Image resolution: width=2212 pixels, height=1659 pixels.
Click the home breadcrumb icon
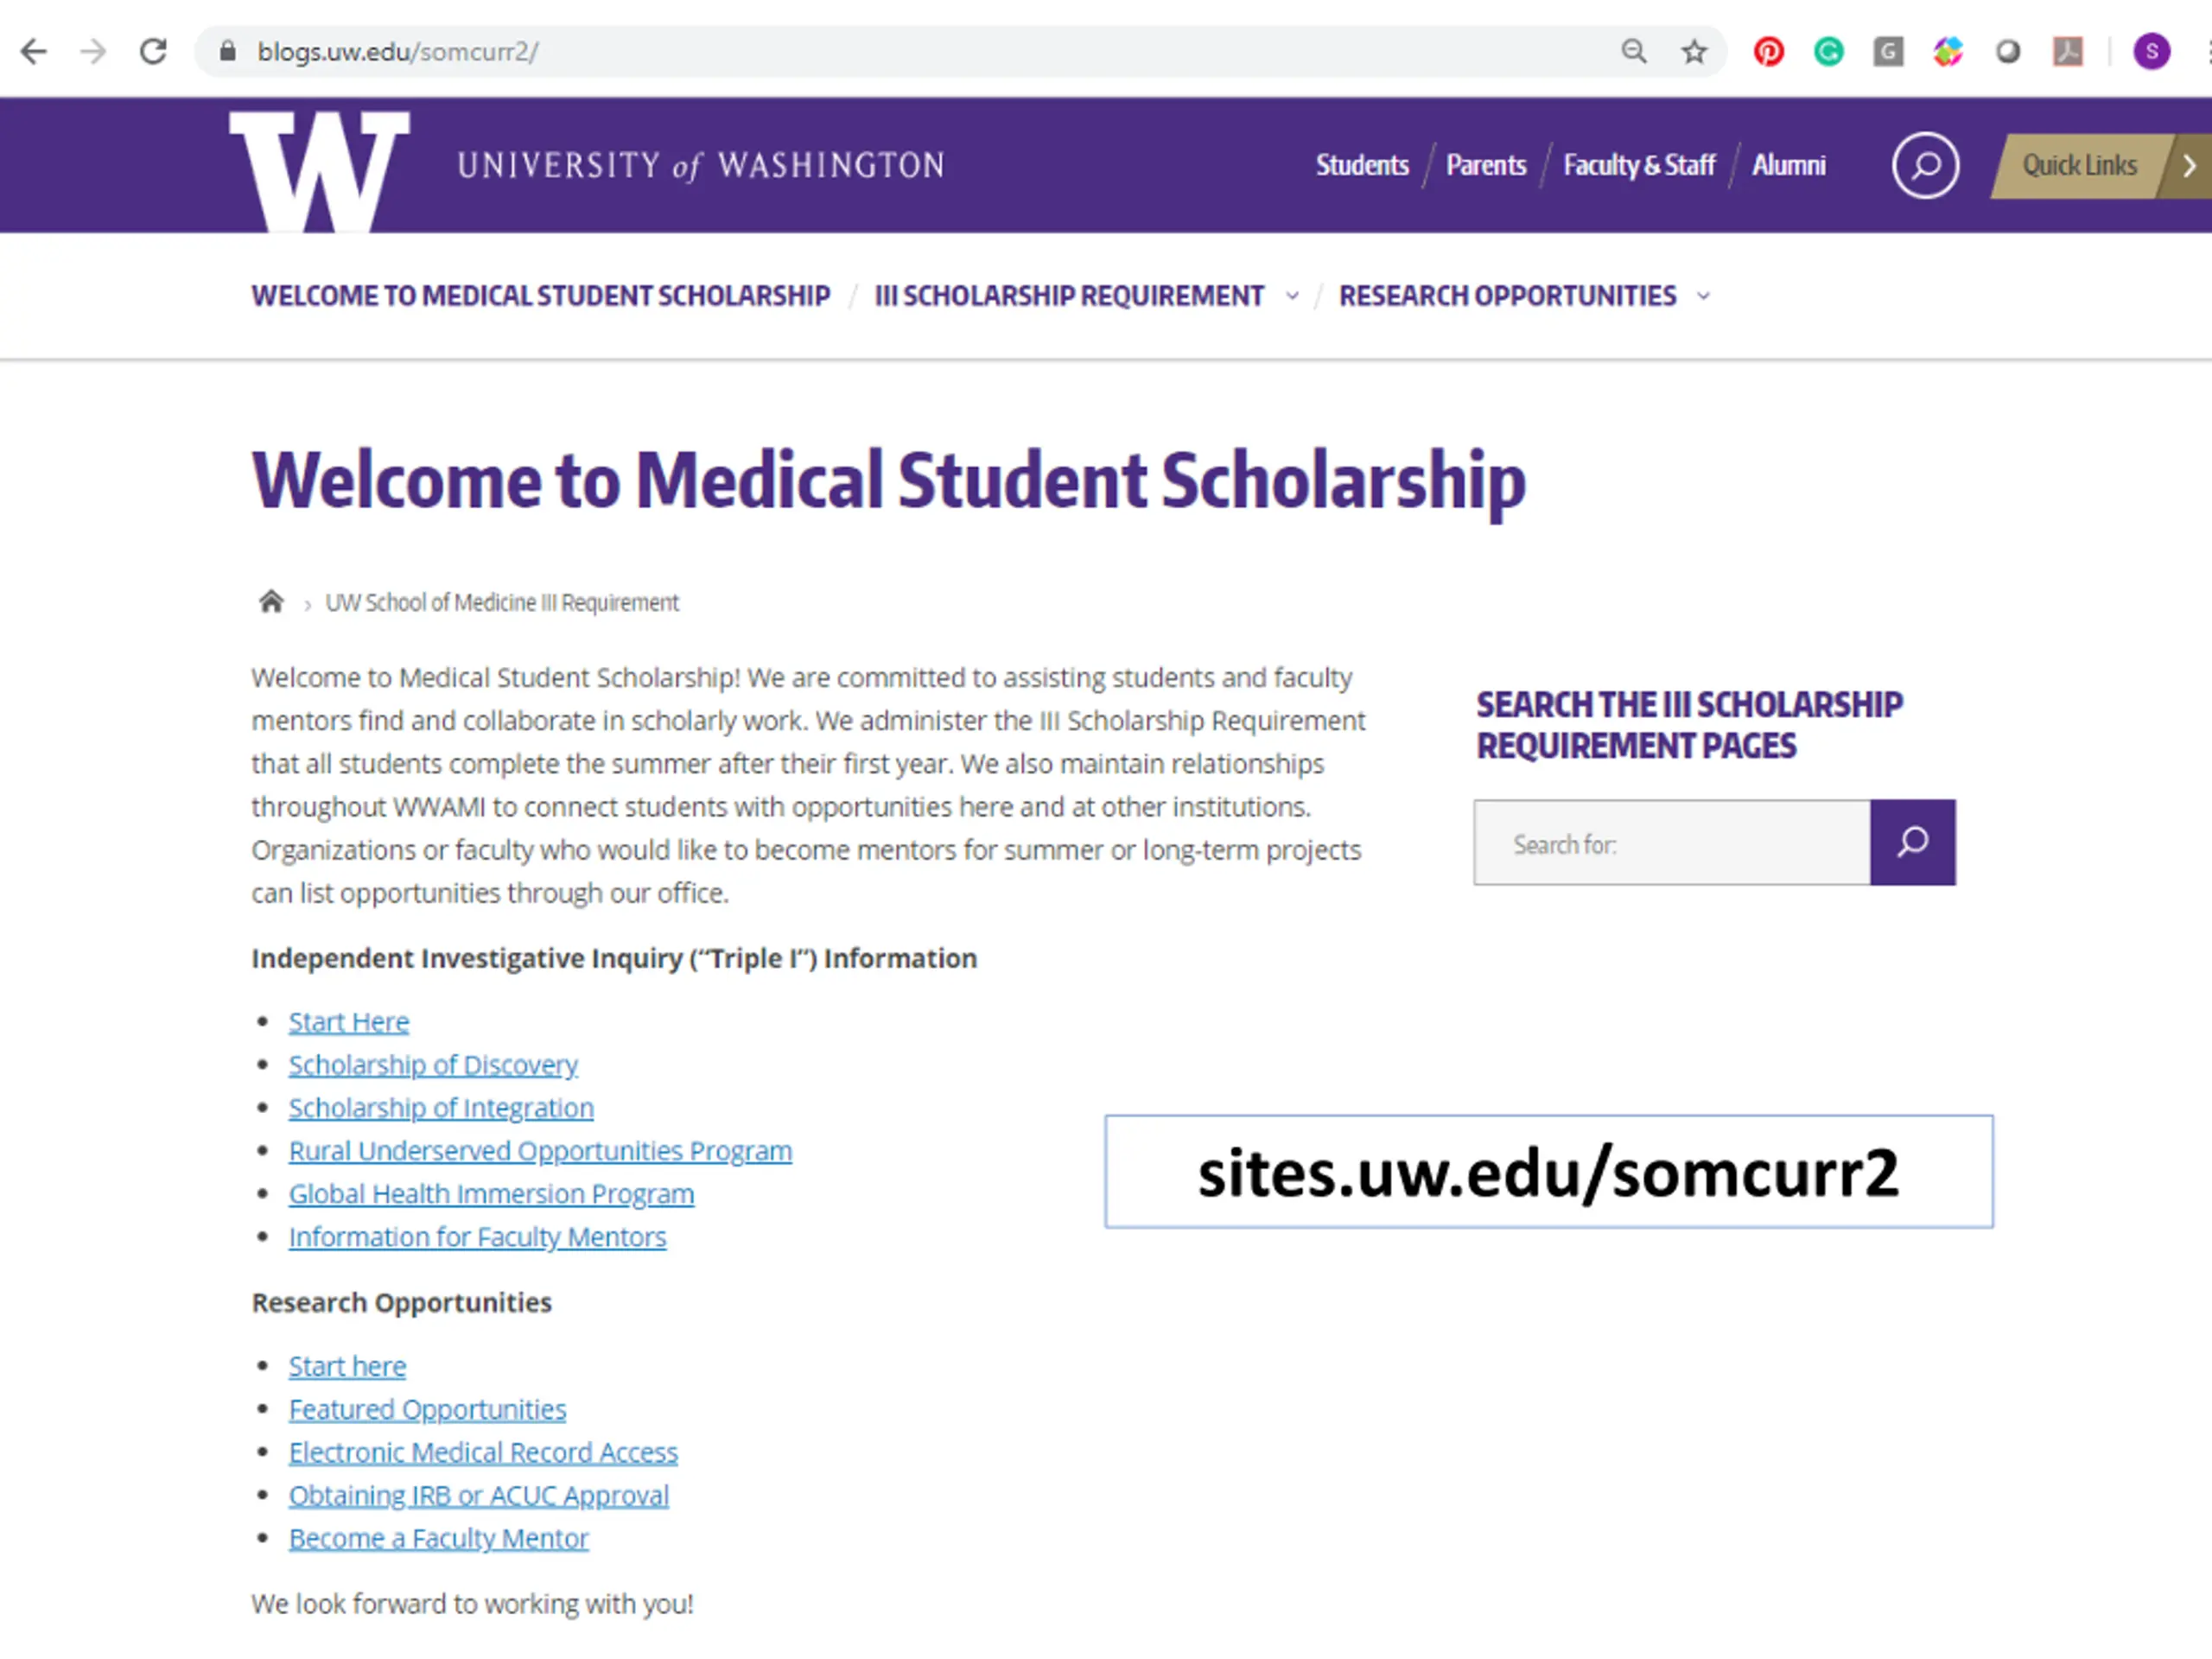[x=271, y=602]
